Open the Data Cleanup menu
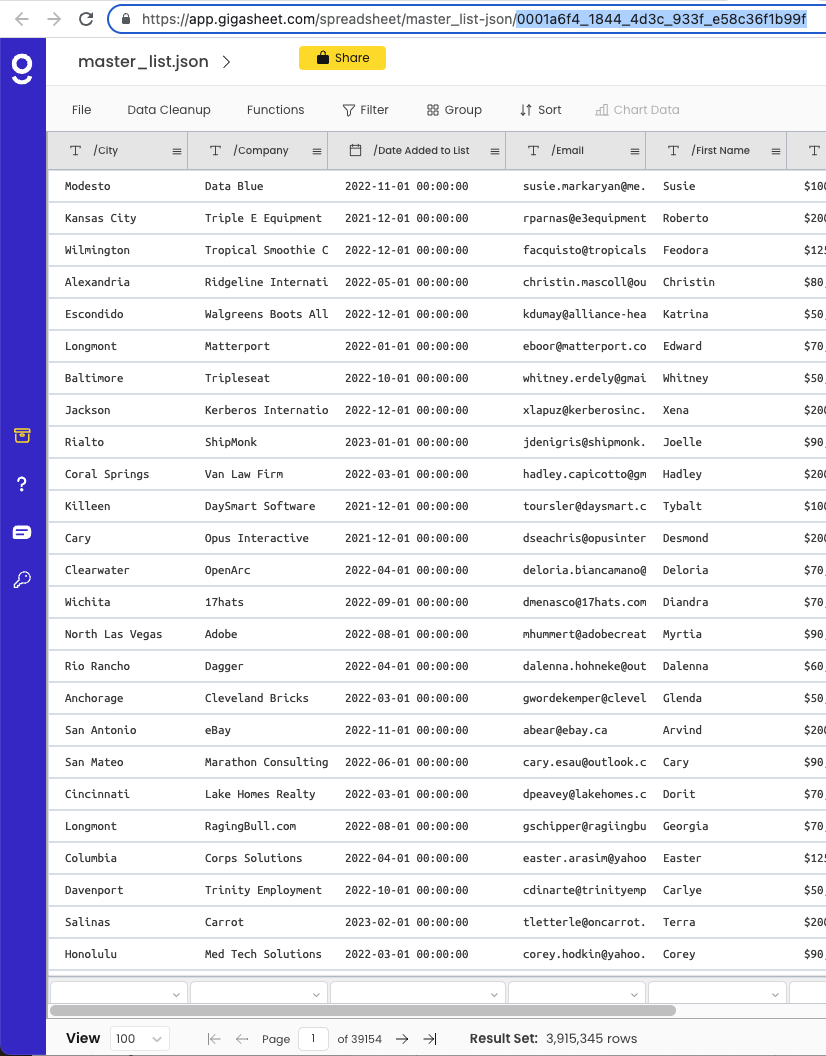826x1056 pixels. pyautogui.click(x=168, y=109)
